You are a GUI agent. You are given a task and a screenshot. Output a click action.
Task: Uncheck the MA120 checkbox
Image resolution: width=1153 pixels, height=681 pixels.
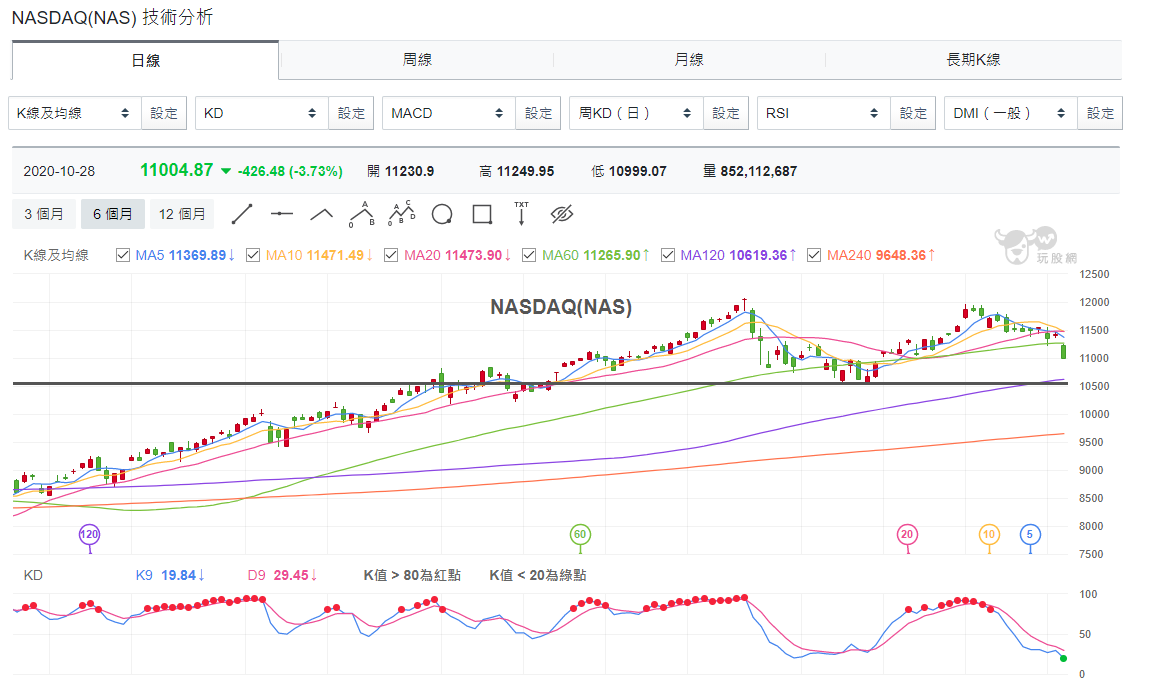[x=668, y=255]
